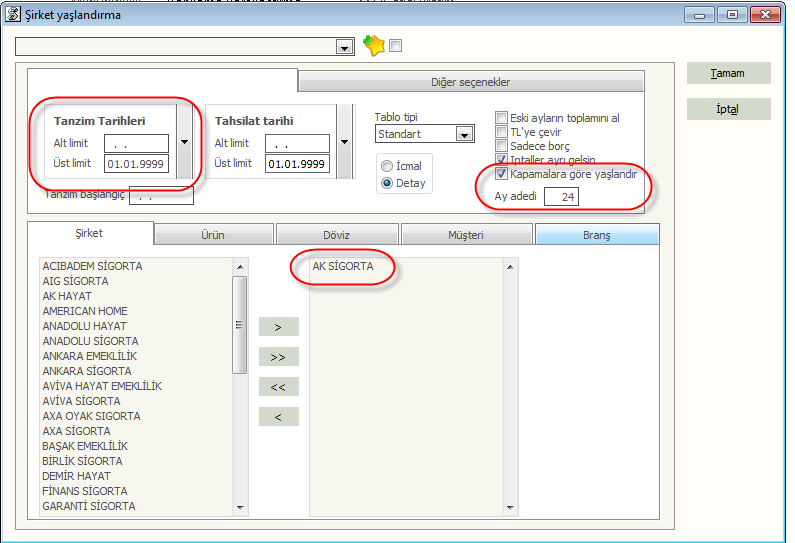
Task: Click the single left arrow remove button
Action: (x=278, y=416)
